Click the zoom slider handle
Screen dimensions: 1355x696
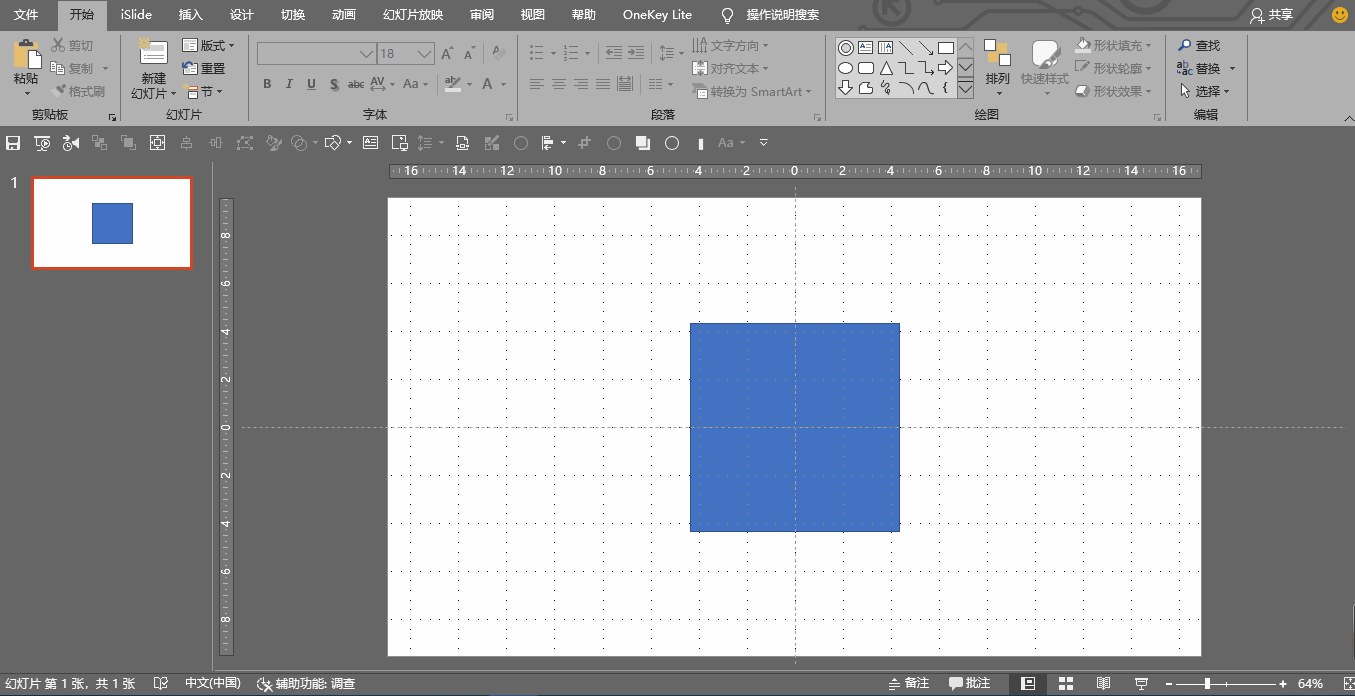1208,684
